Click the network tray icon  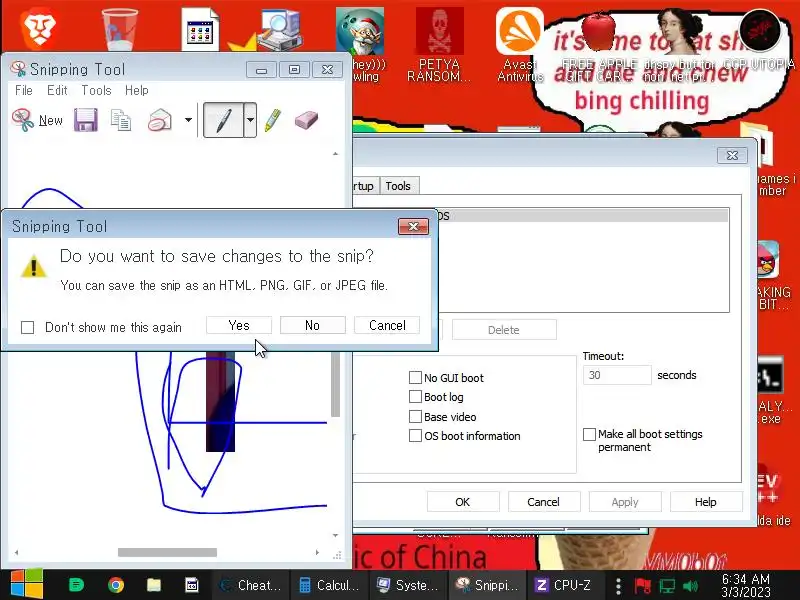(667, 586)
